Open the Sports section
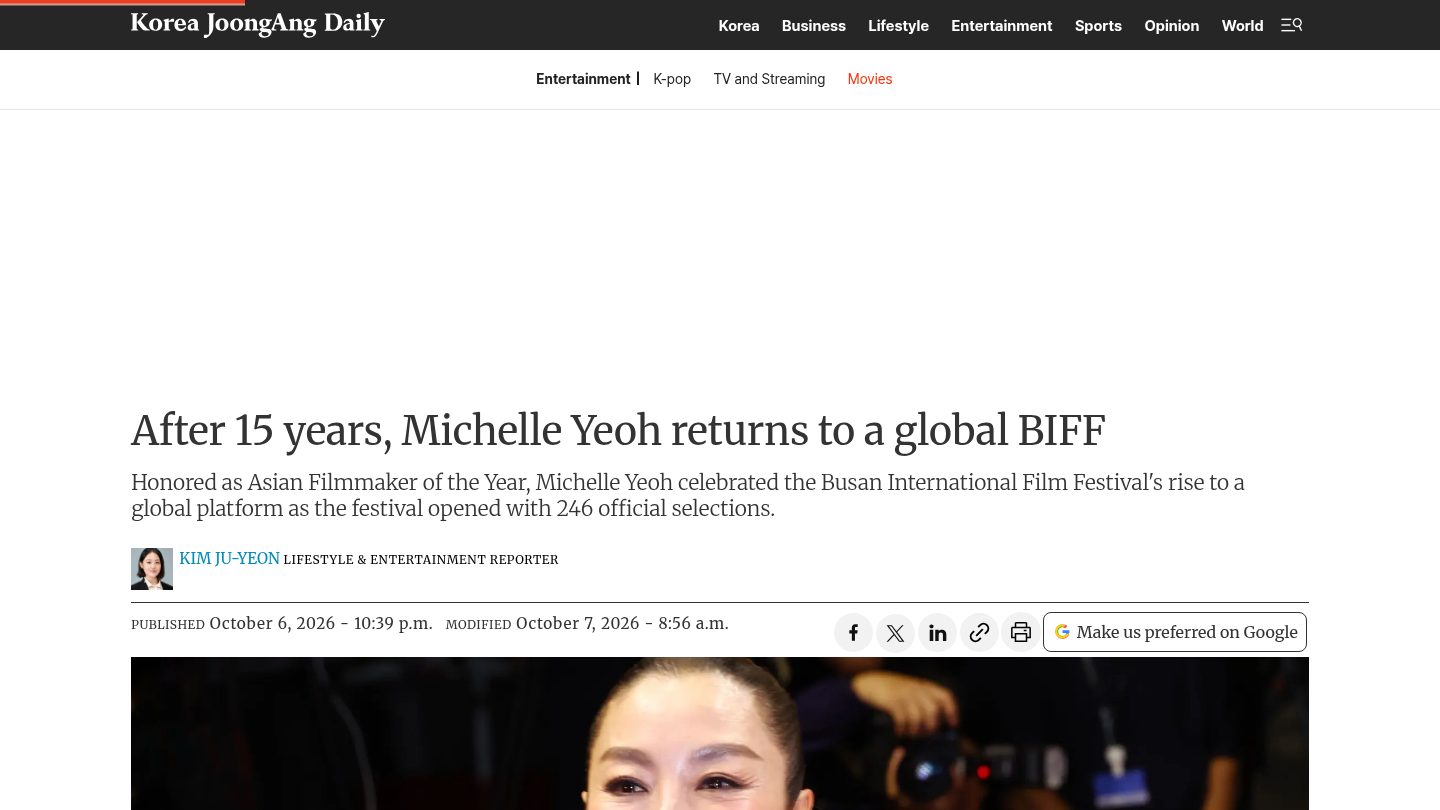Viewport: 1440px width, 810px height. [1098, 26]
